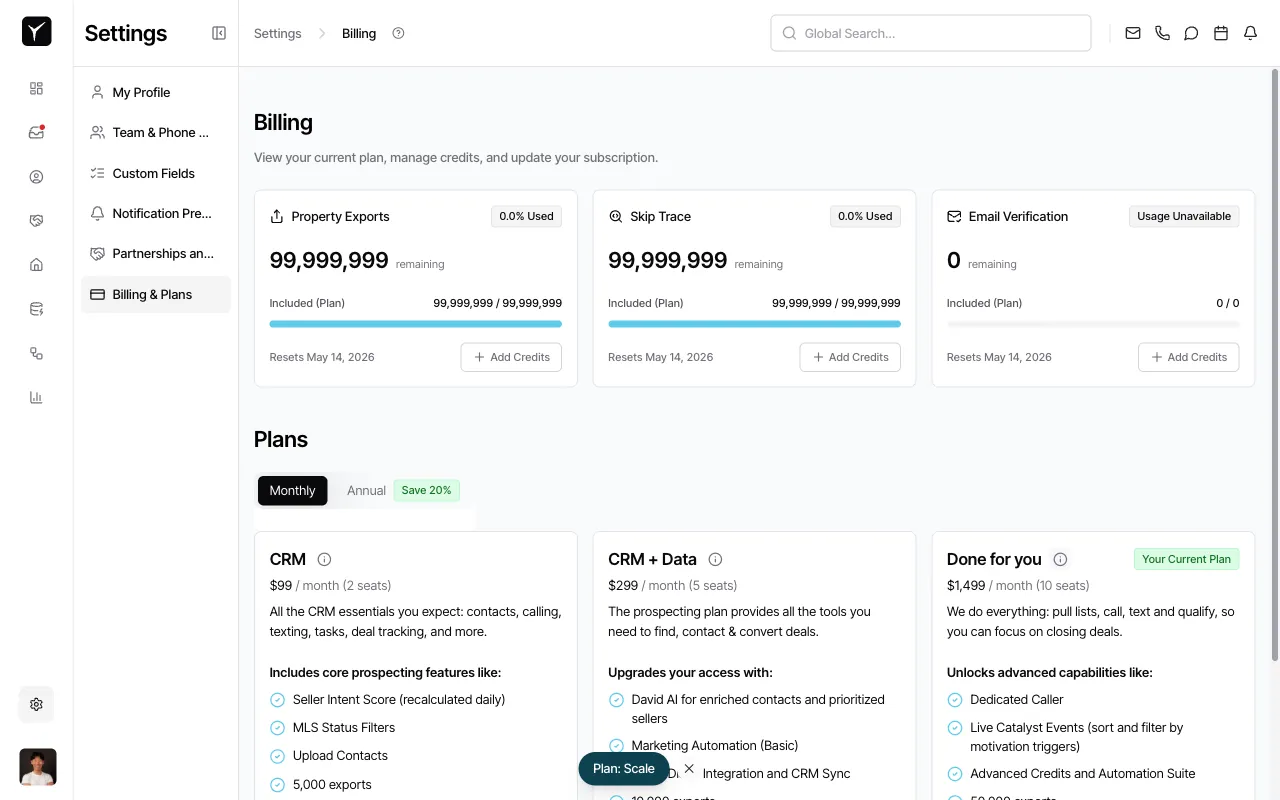Select the contacts icon in the left sidebar
The image size is (1280, 800).
tap(36, 176)
